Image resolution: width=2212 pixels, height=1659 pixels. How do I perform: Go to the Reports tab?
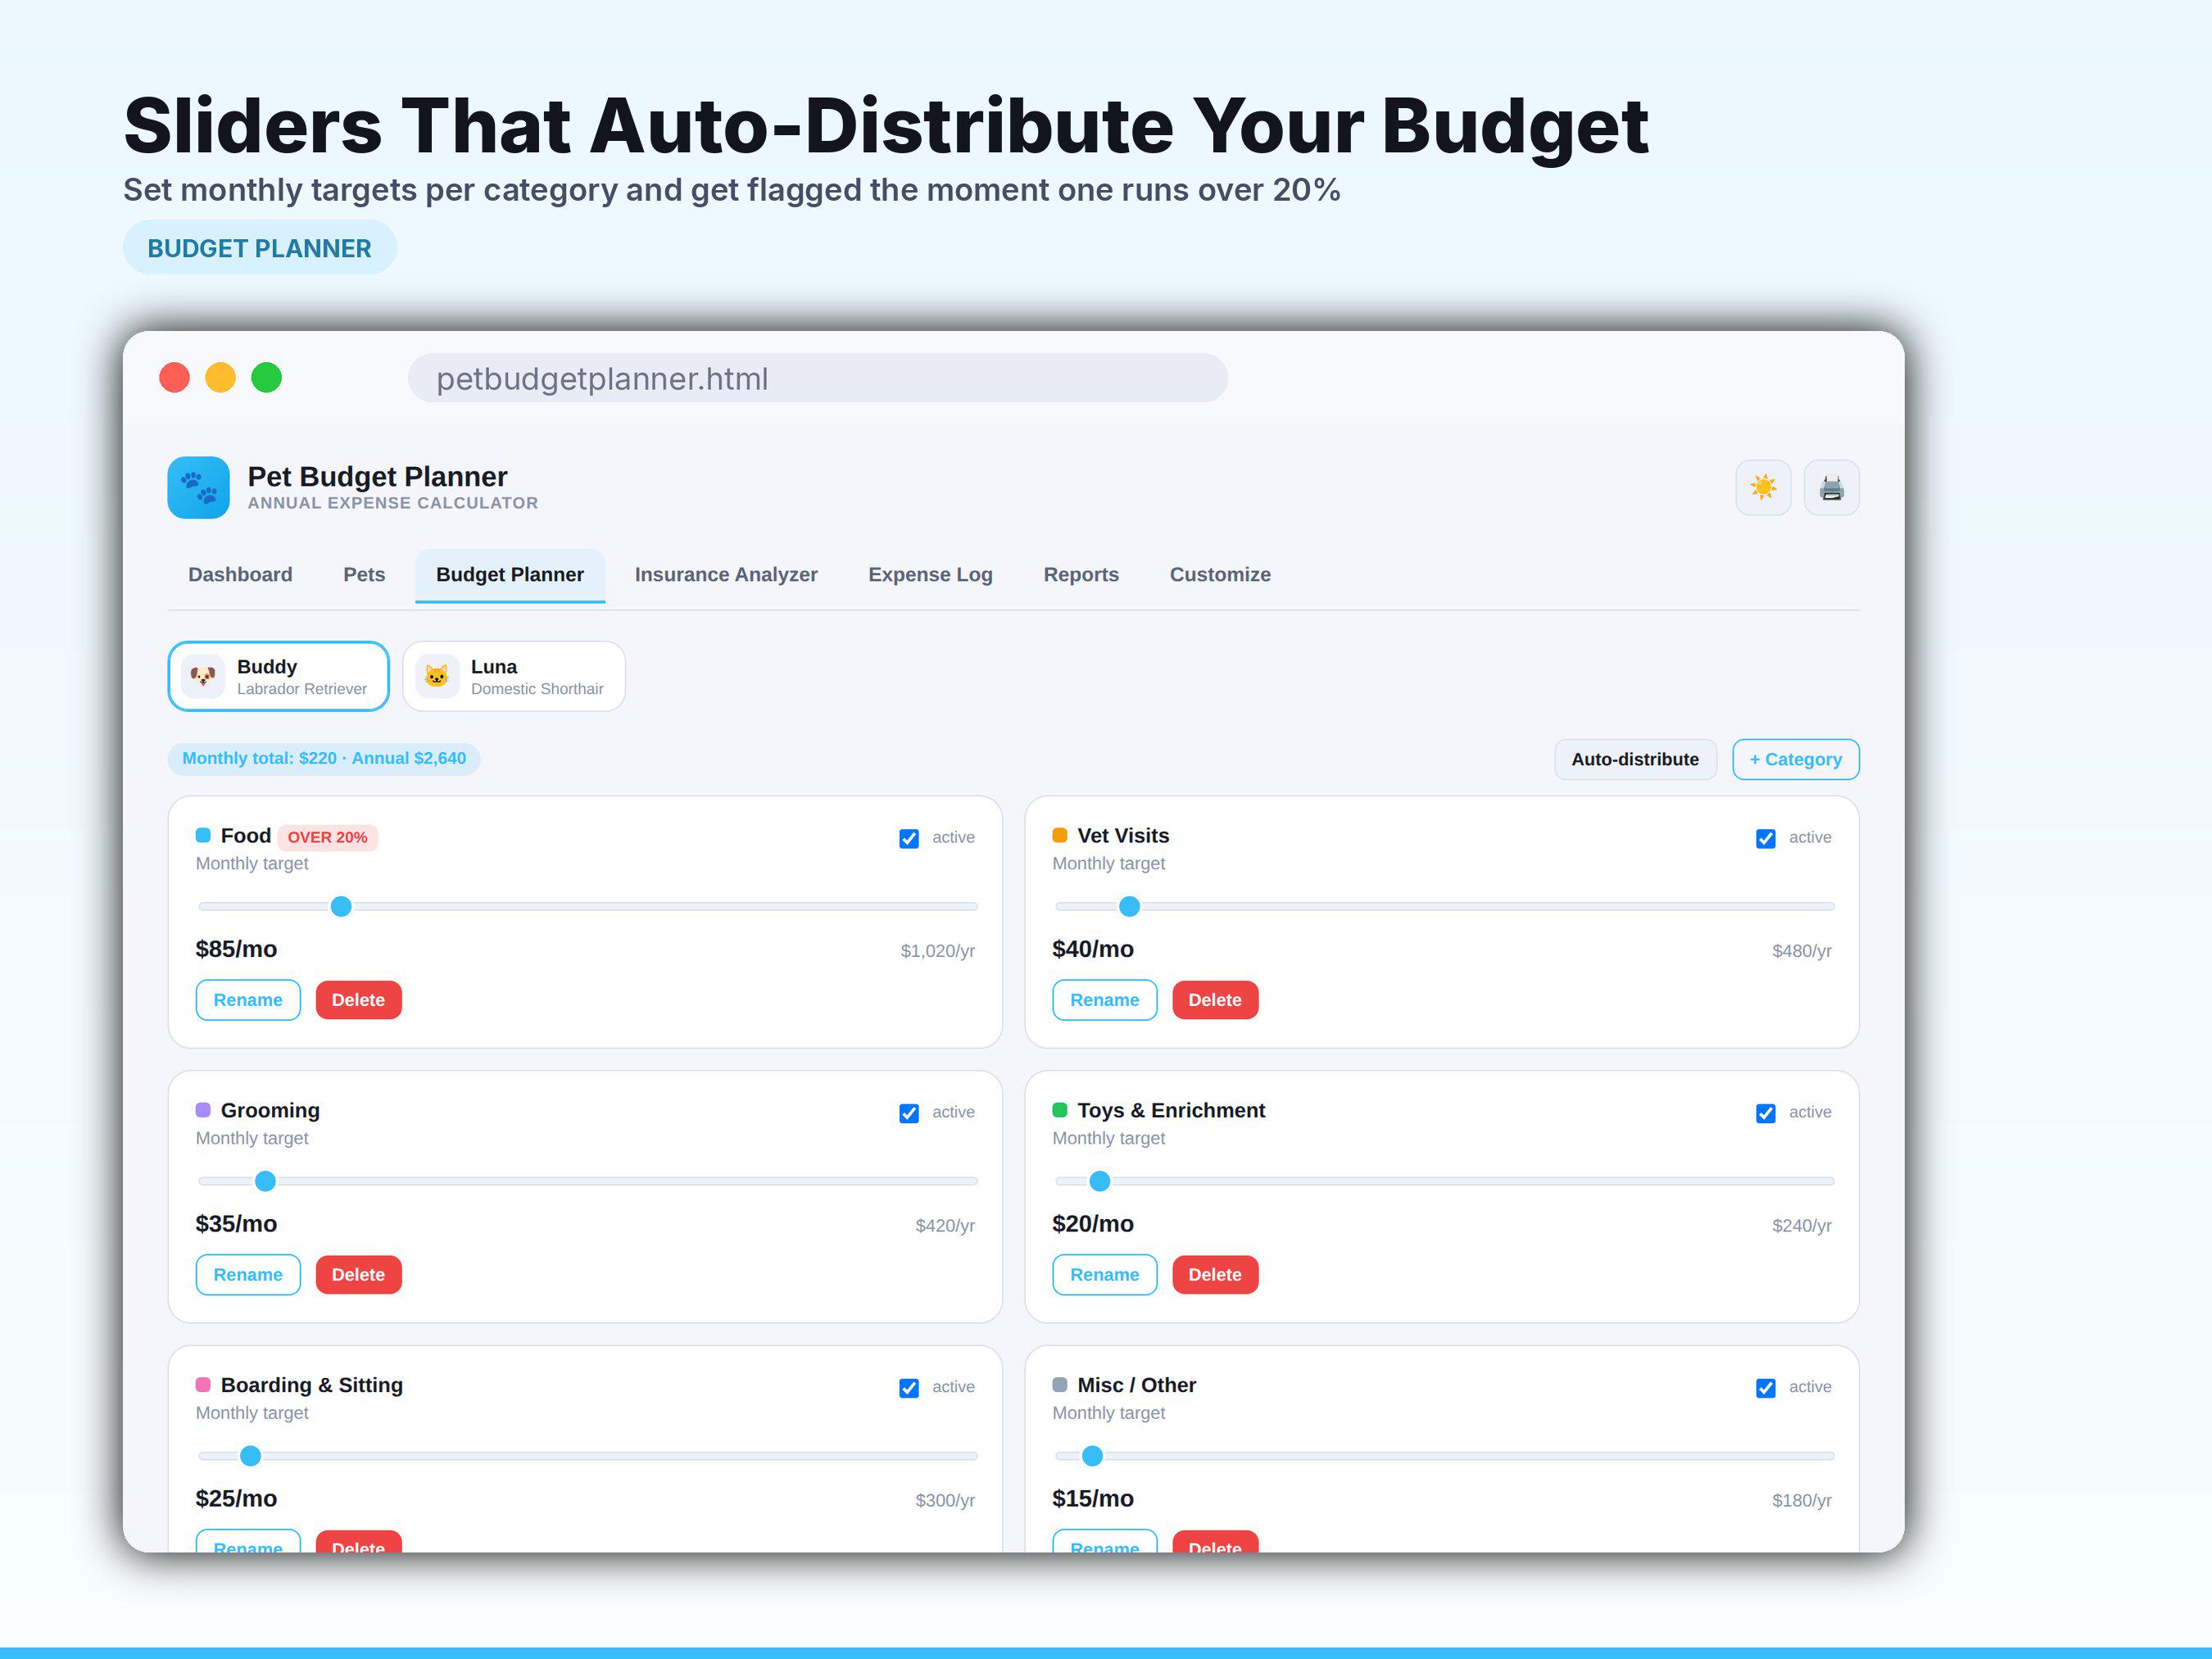(1081, 575)
